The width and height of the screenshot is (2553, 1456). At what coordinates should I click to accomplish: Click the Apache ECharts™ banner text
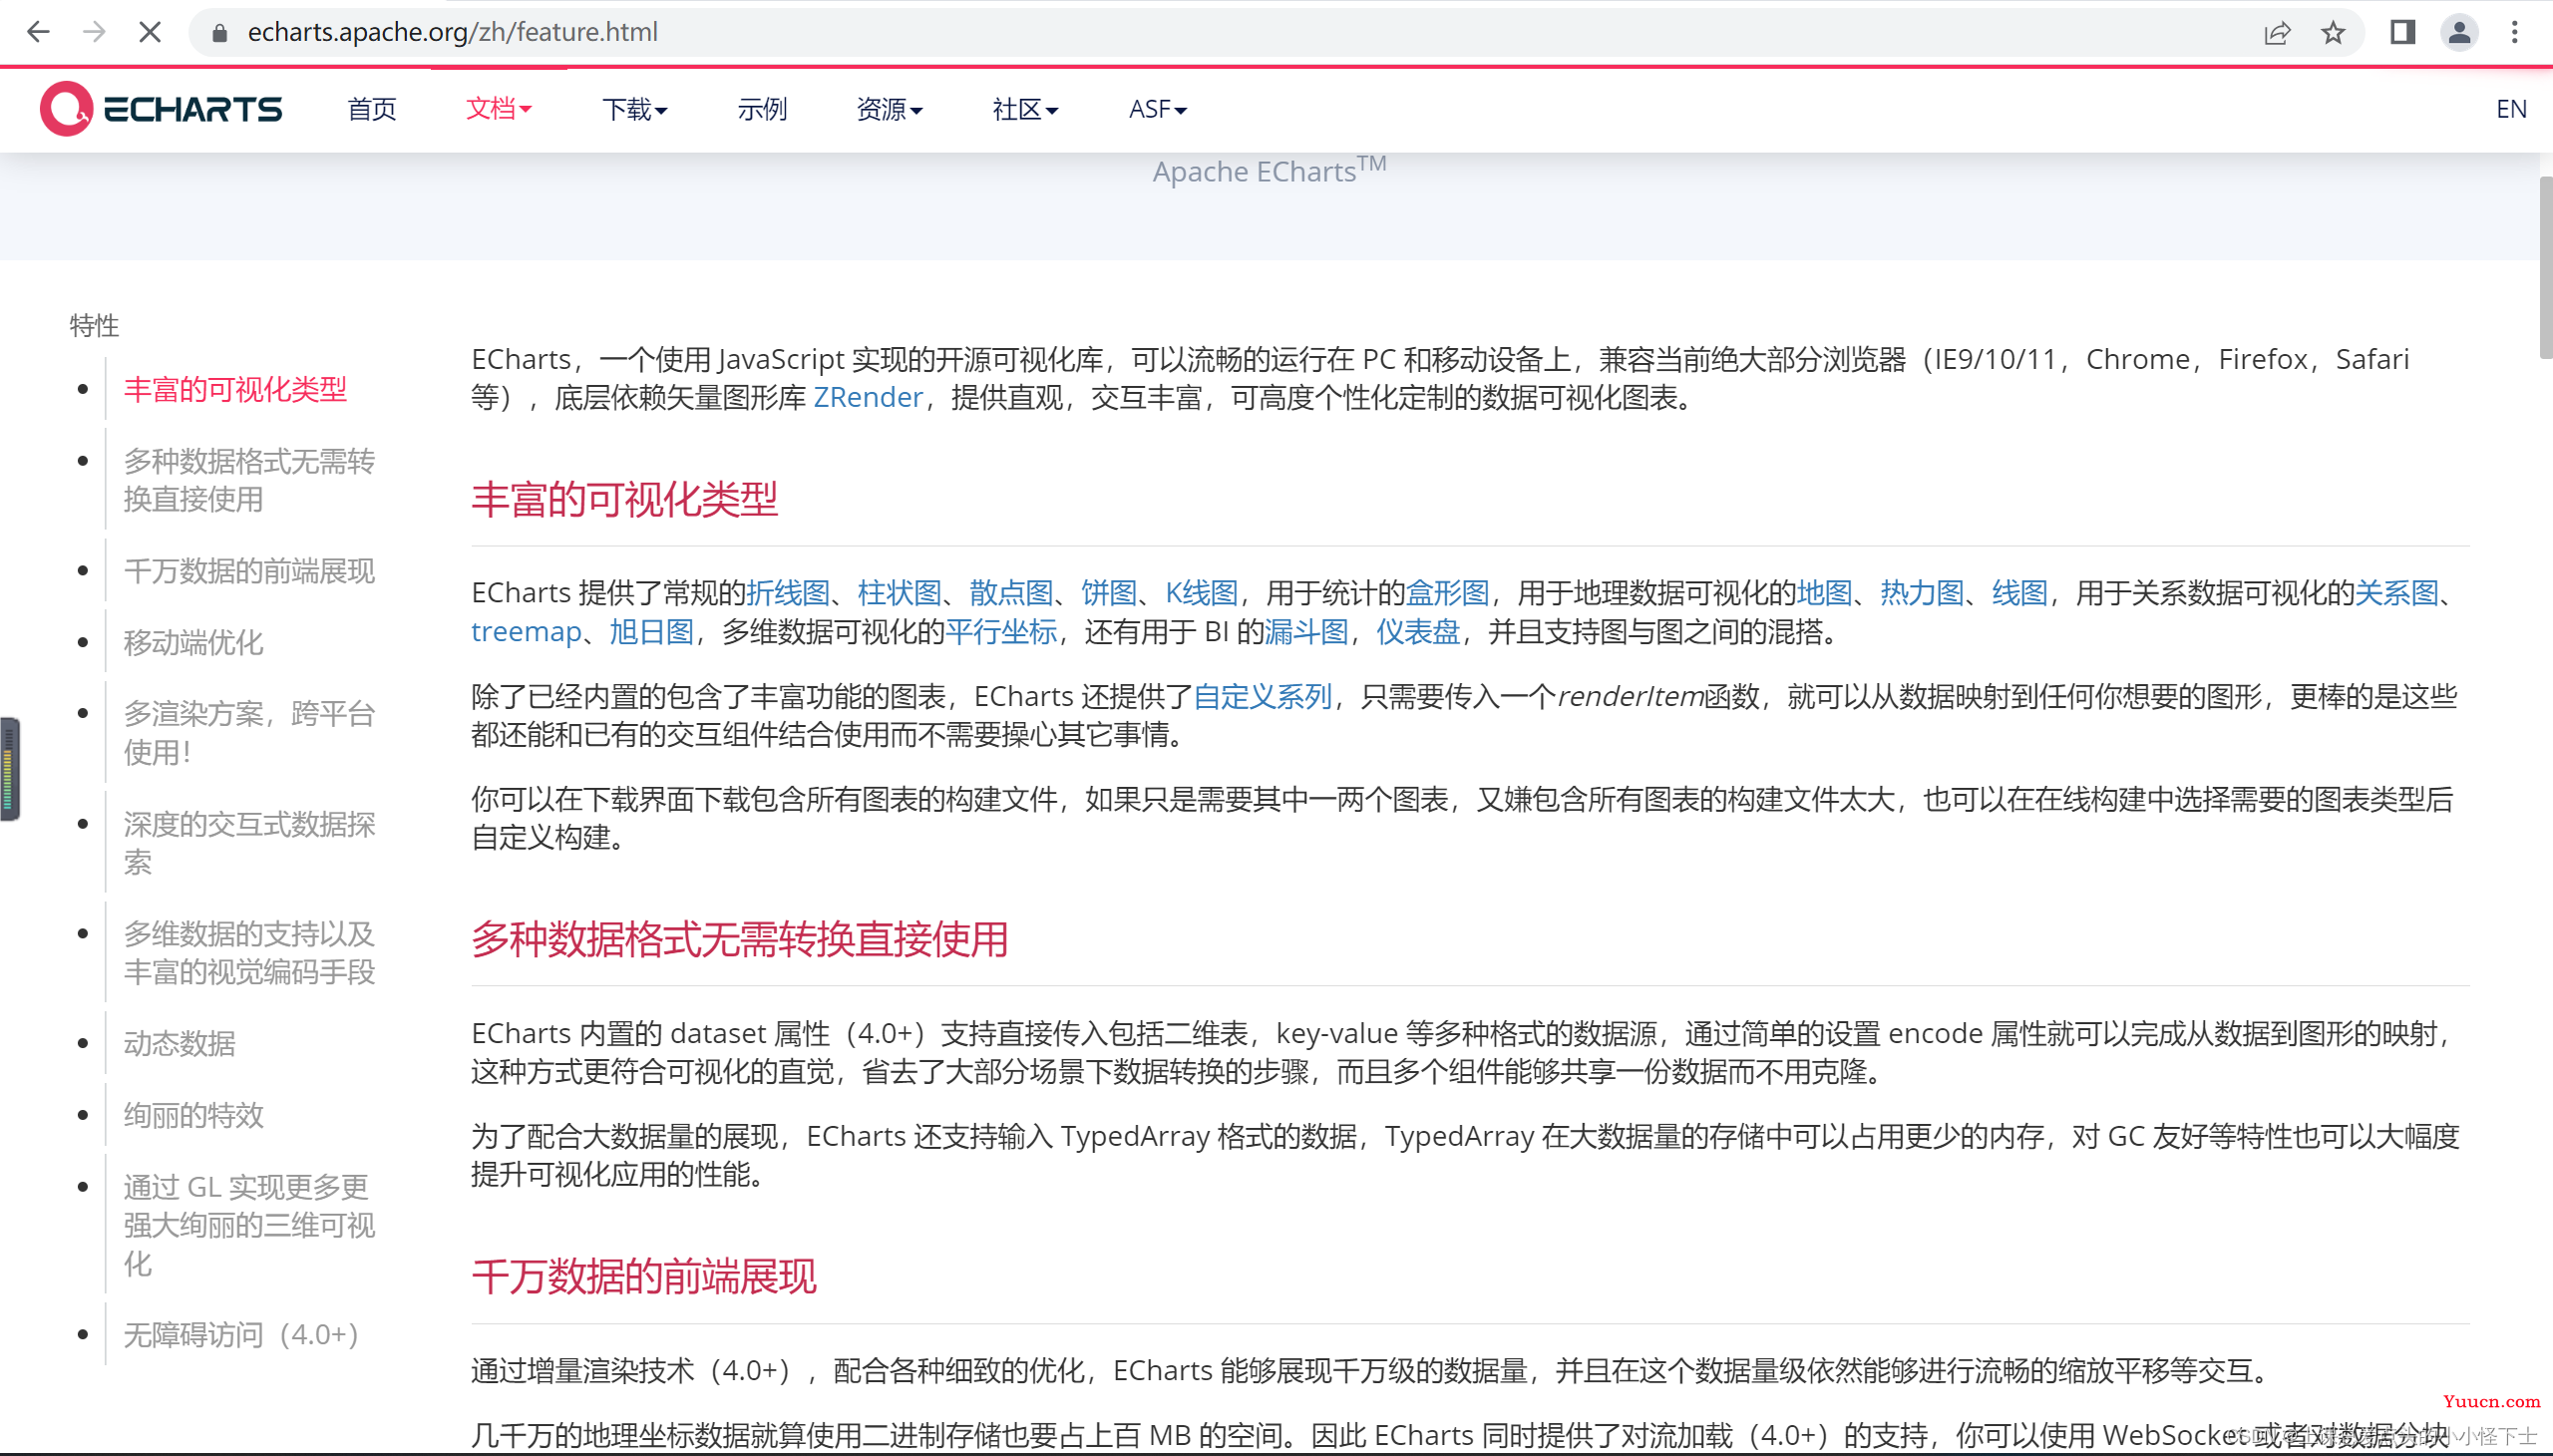point(1269,171)
